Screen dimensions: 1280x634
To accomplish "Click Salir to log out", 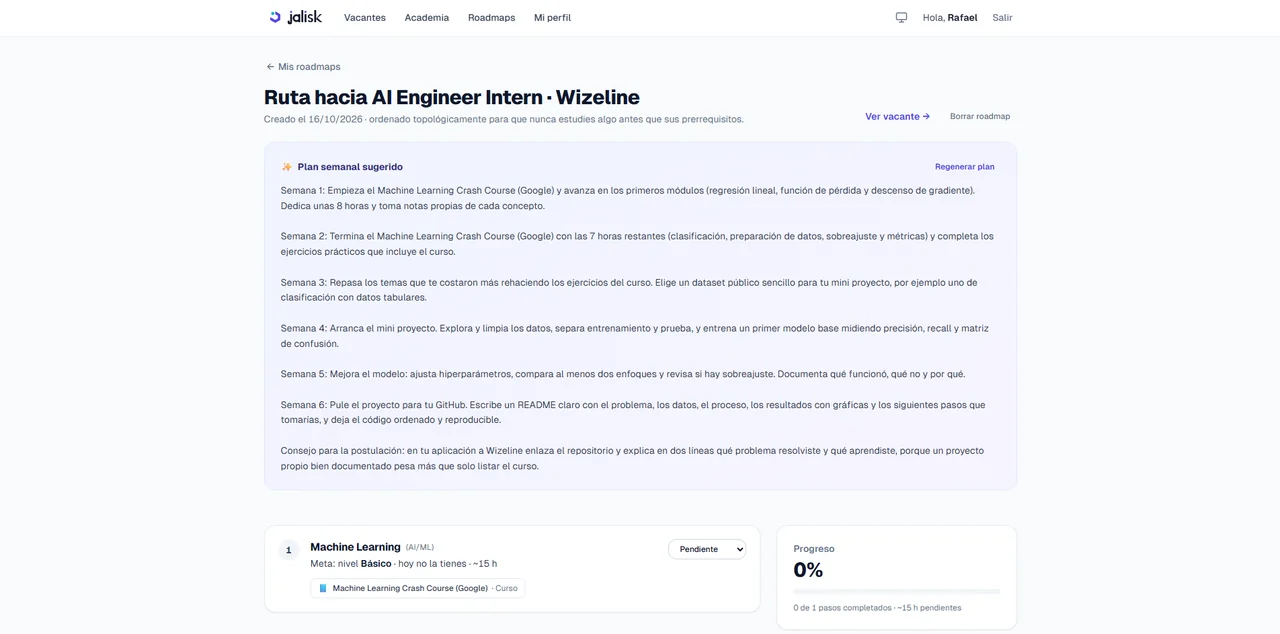I will click(1002, 18).
